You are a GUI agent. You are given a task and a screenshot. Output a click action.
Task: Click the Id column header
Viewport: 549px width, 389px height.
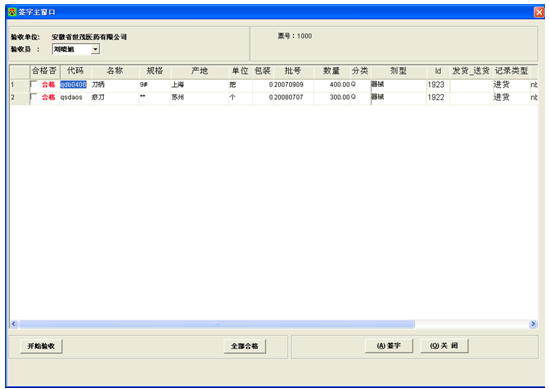coord(438,71)
